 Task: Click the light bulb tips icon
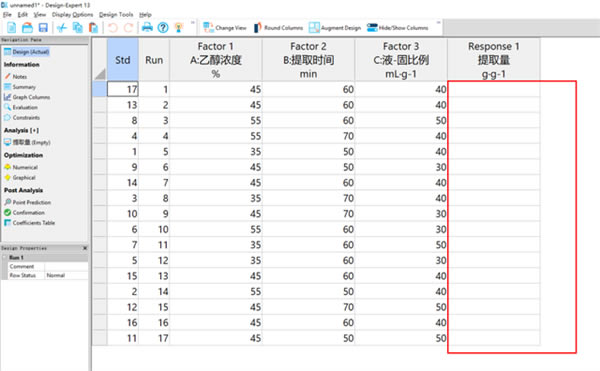tap(178, 28)
